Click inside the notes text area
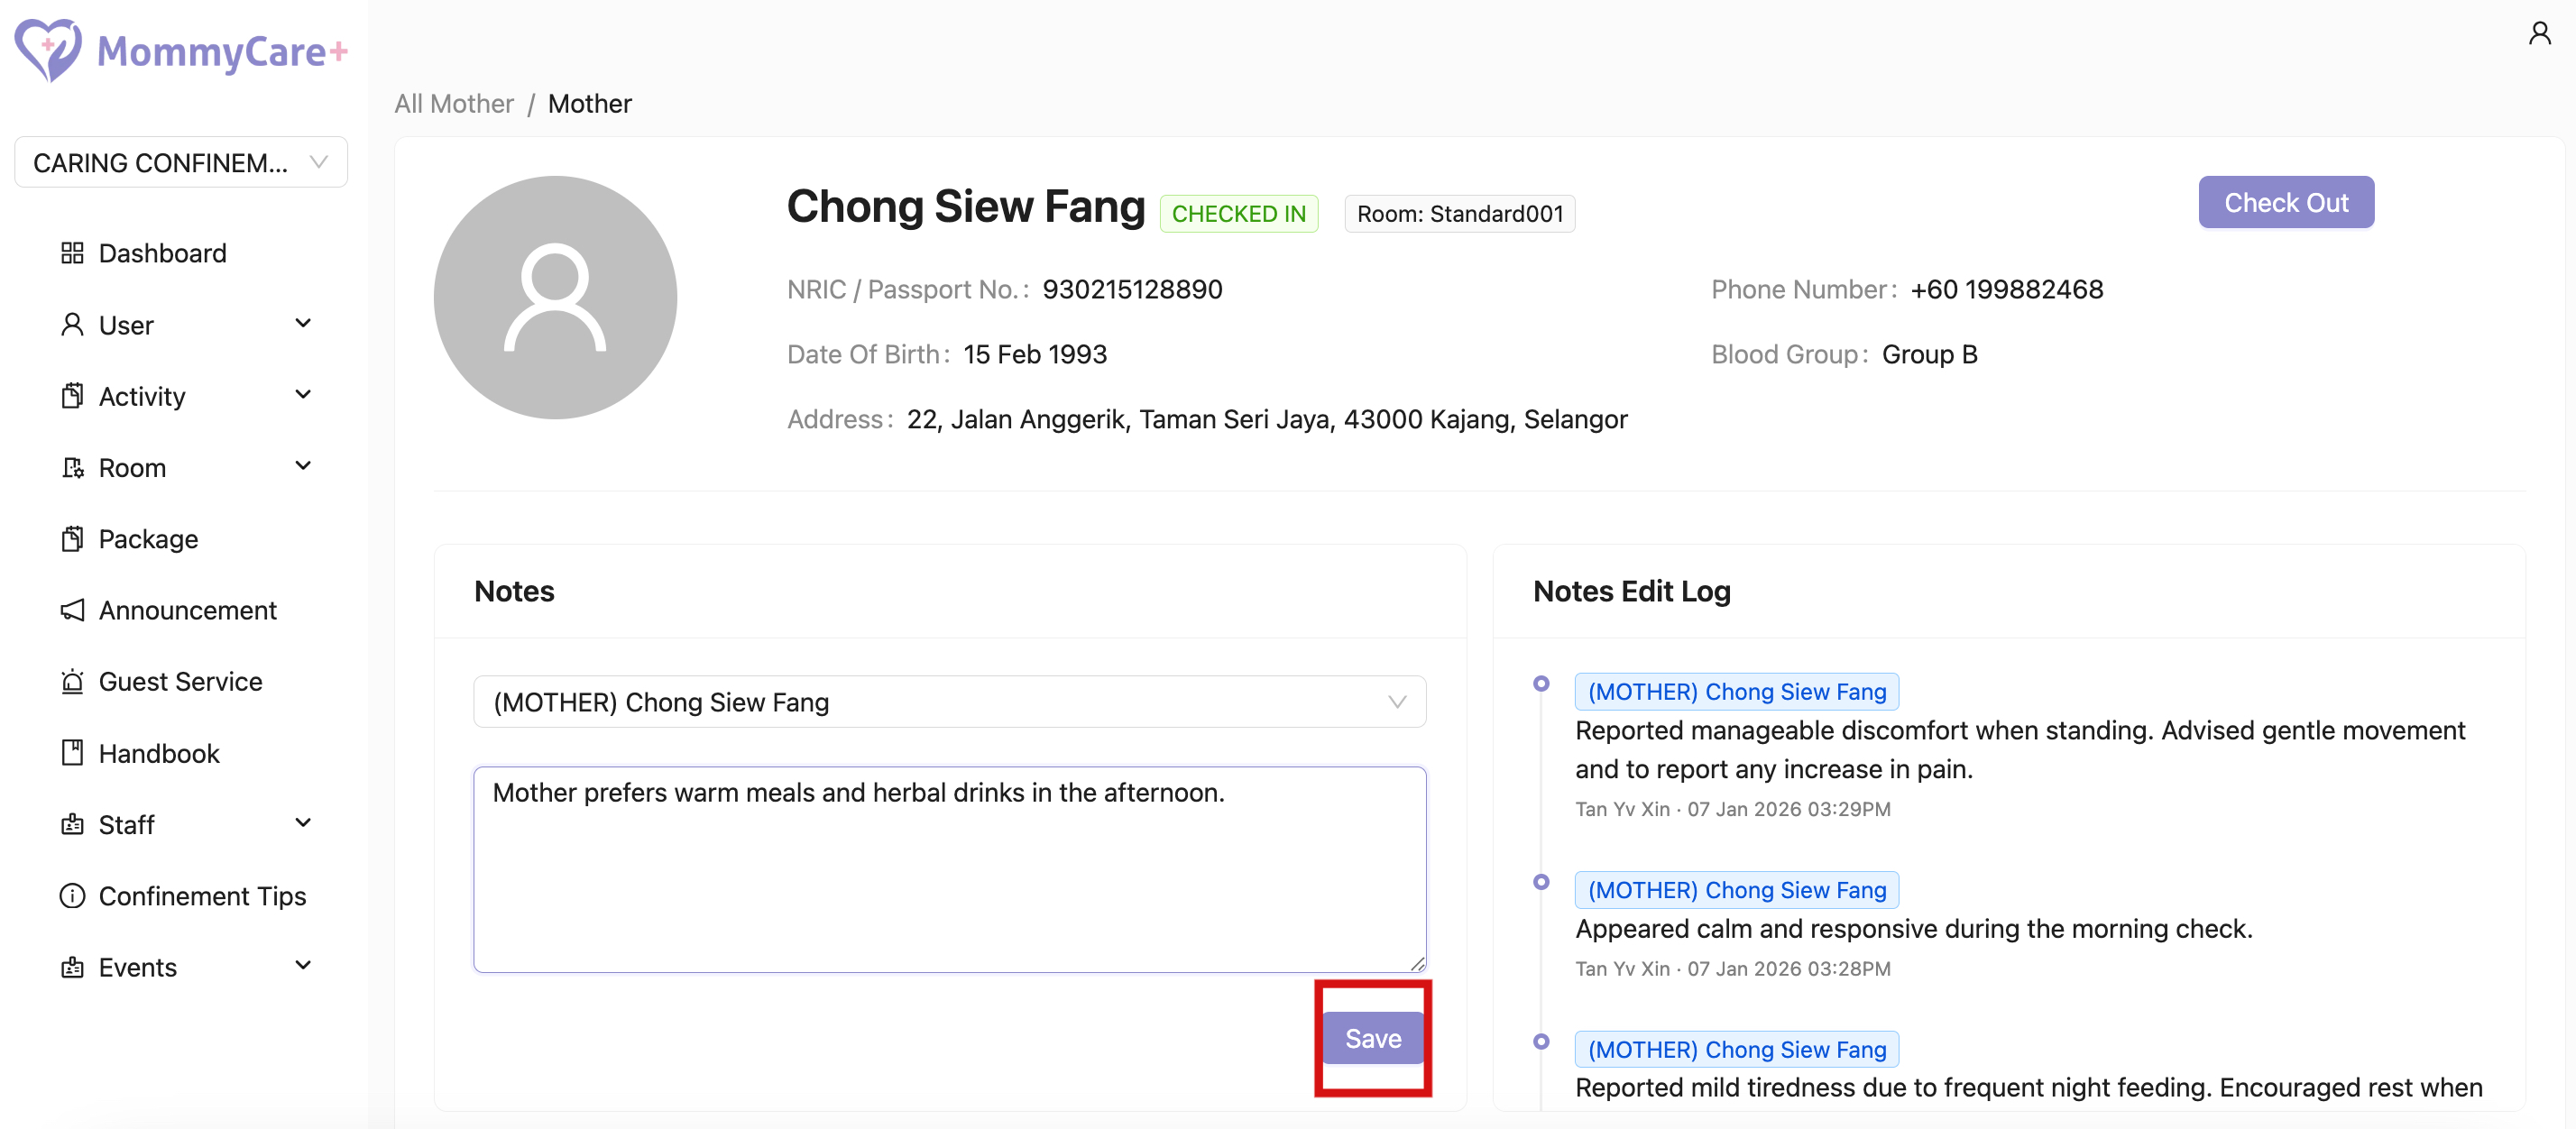 pyautogui.click(x=949, y=880)
